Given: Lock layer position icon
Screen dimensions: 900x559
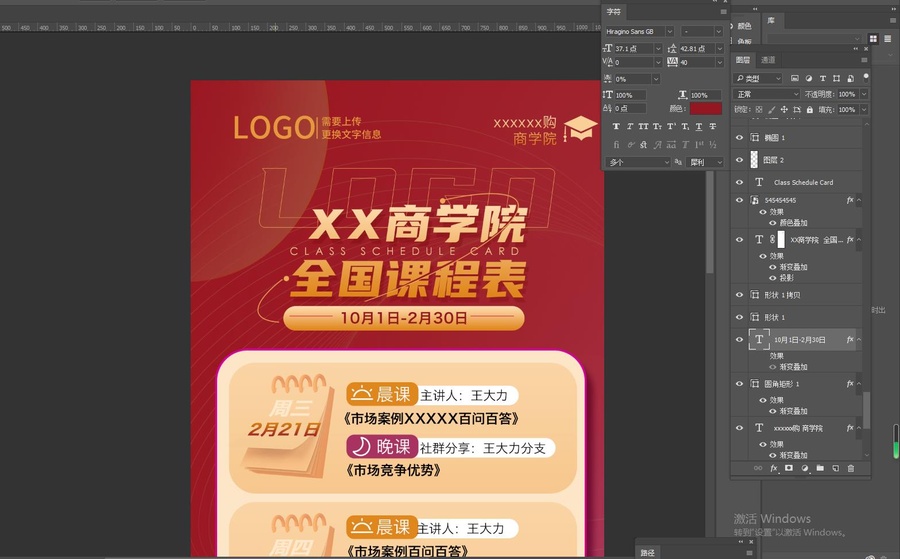Looking at the screenshot, I should click(x=784, y=109).
